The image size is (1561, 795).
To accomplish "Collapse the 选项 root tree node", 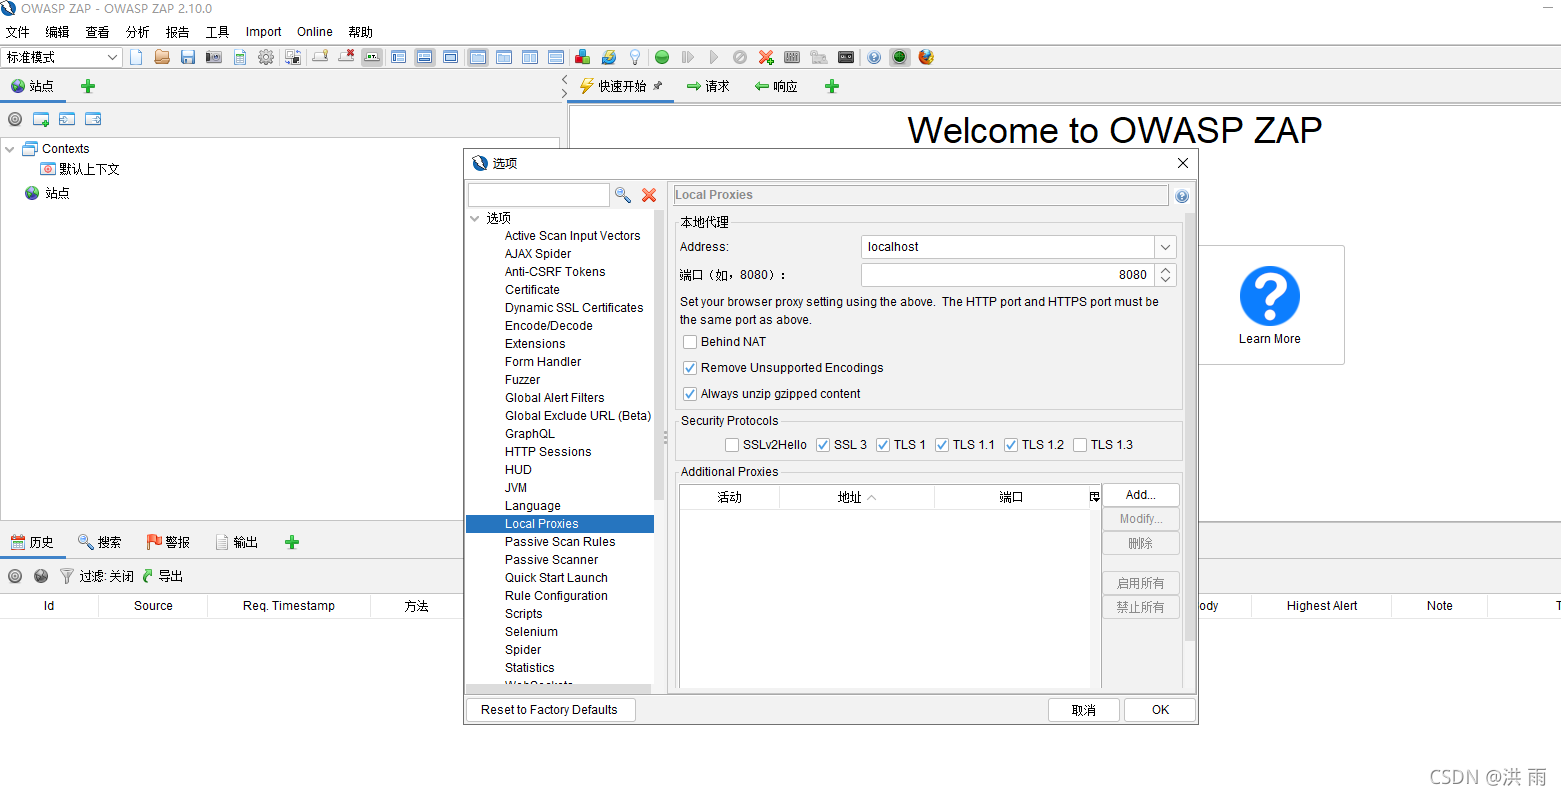I will click(x=475, y=218).
